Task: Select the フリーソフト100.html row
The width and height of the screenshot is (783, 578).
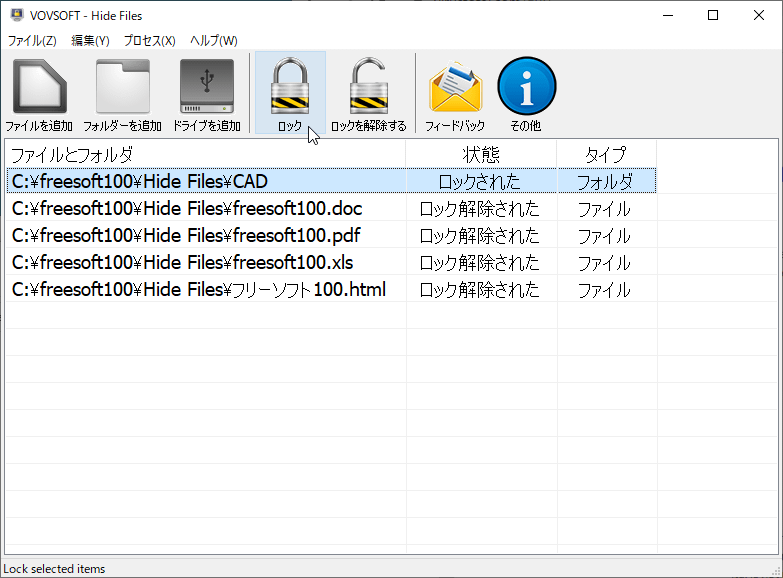Action: point(331,289)
